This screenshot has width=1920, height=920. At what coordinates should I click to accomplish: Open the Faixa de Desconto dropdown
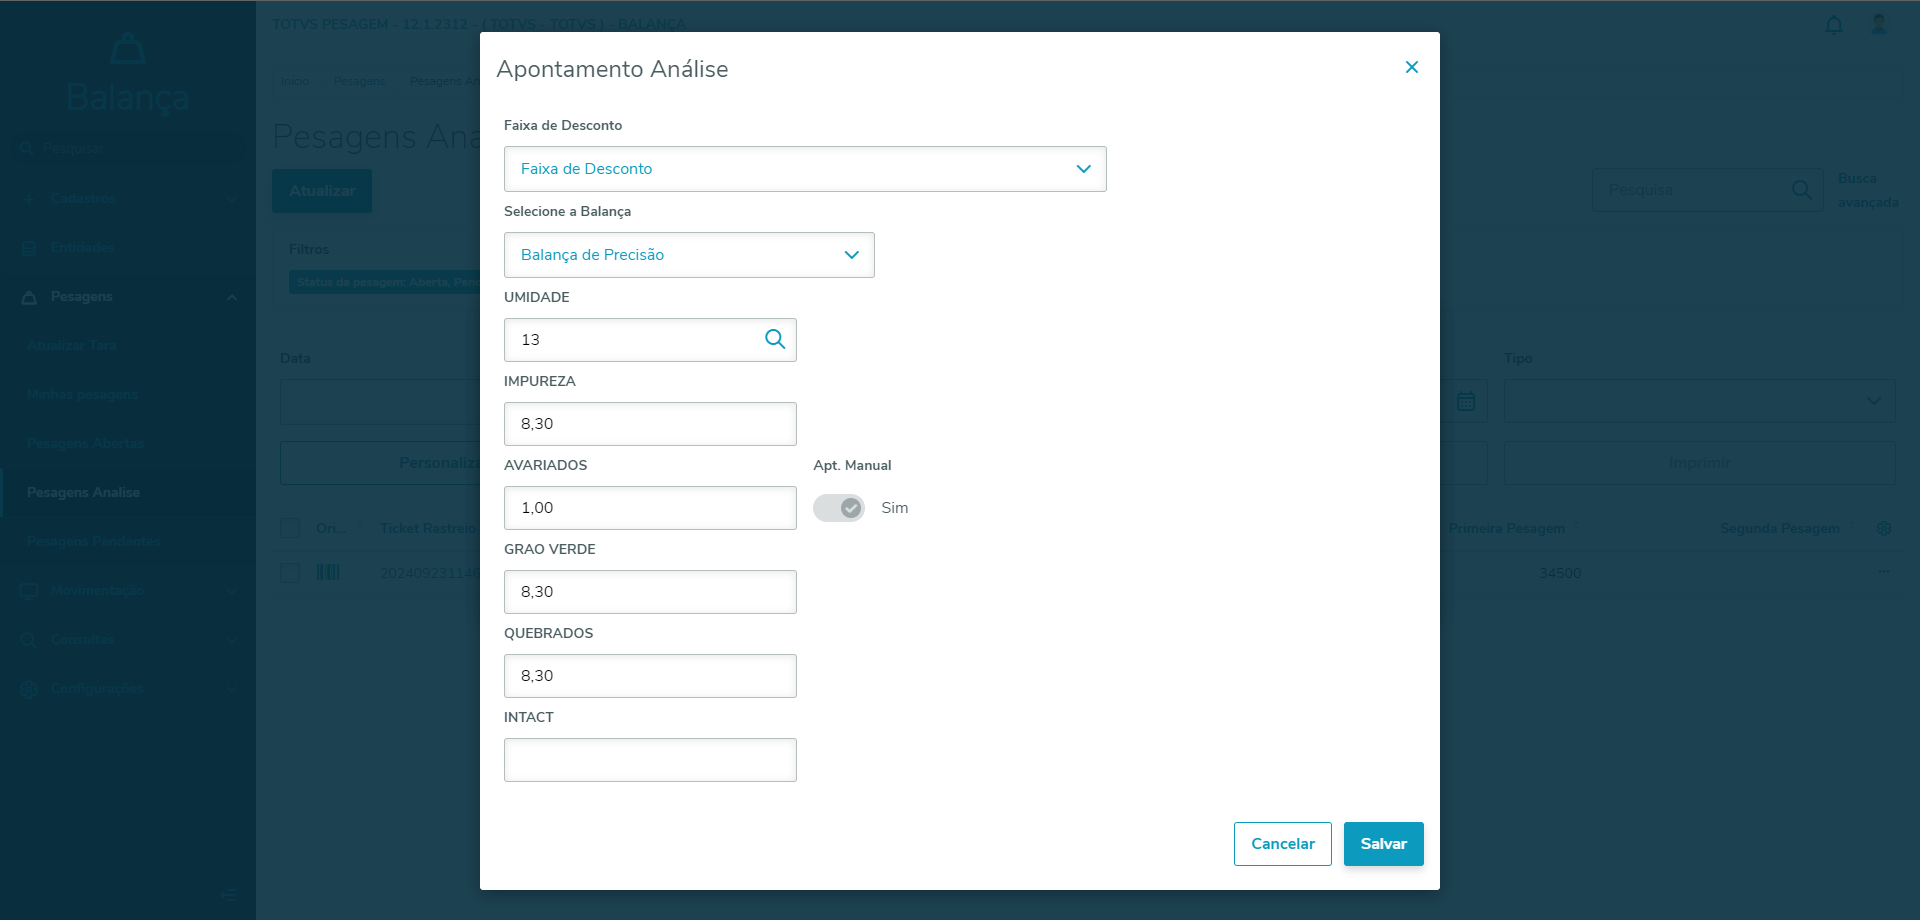coord(805,169)
